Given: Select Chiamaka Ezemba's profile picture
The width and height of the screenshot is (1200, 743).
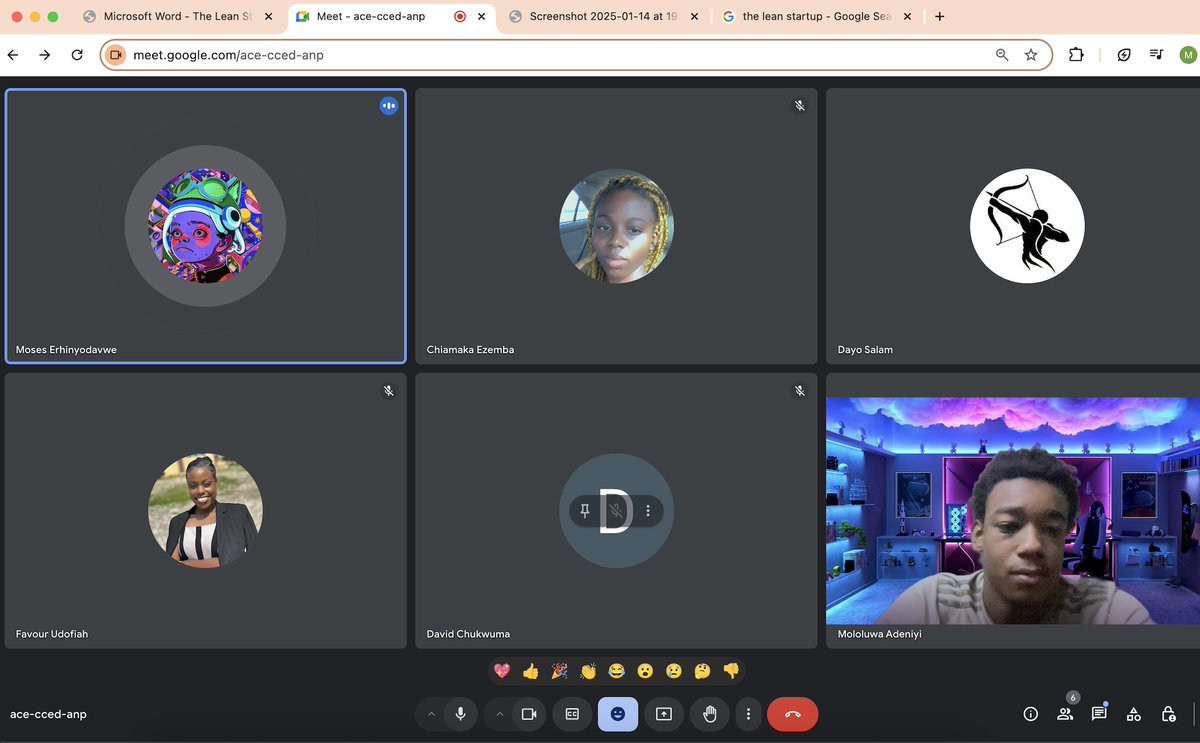Looking at the screenshot, I should (x=616, y=226).
